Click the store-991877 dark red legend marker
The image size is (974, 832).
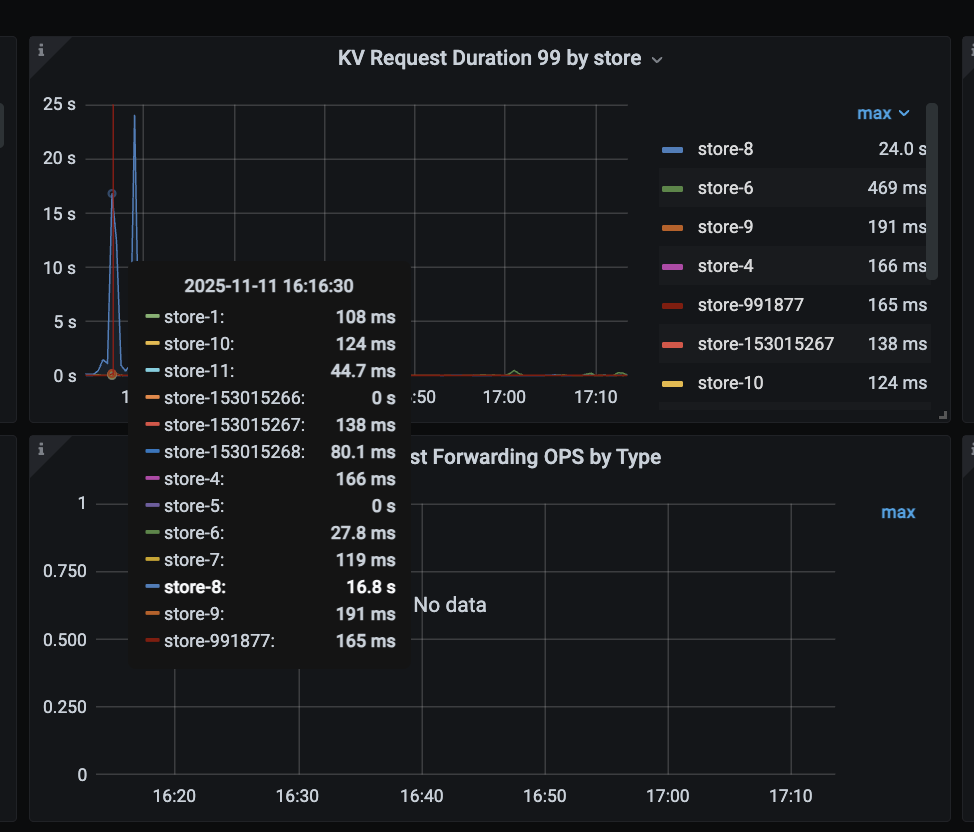coord(672,306)
